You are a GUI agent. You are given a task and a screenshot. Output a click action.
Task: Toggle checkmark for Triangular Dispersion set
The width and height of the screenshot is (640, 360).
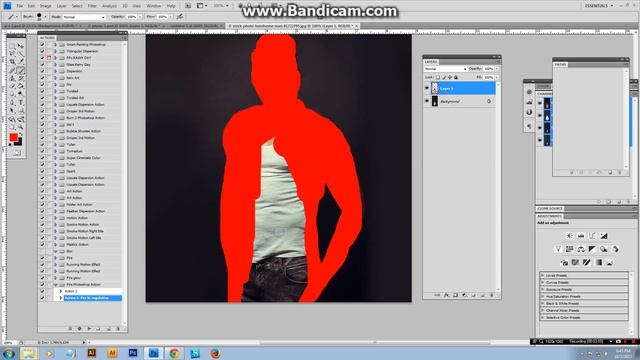[x=42, y=51]
